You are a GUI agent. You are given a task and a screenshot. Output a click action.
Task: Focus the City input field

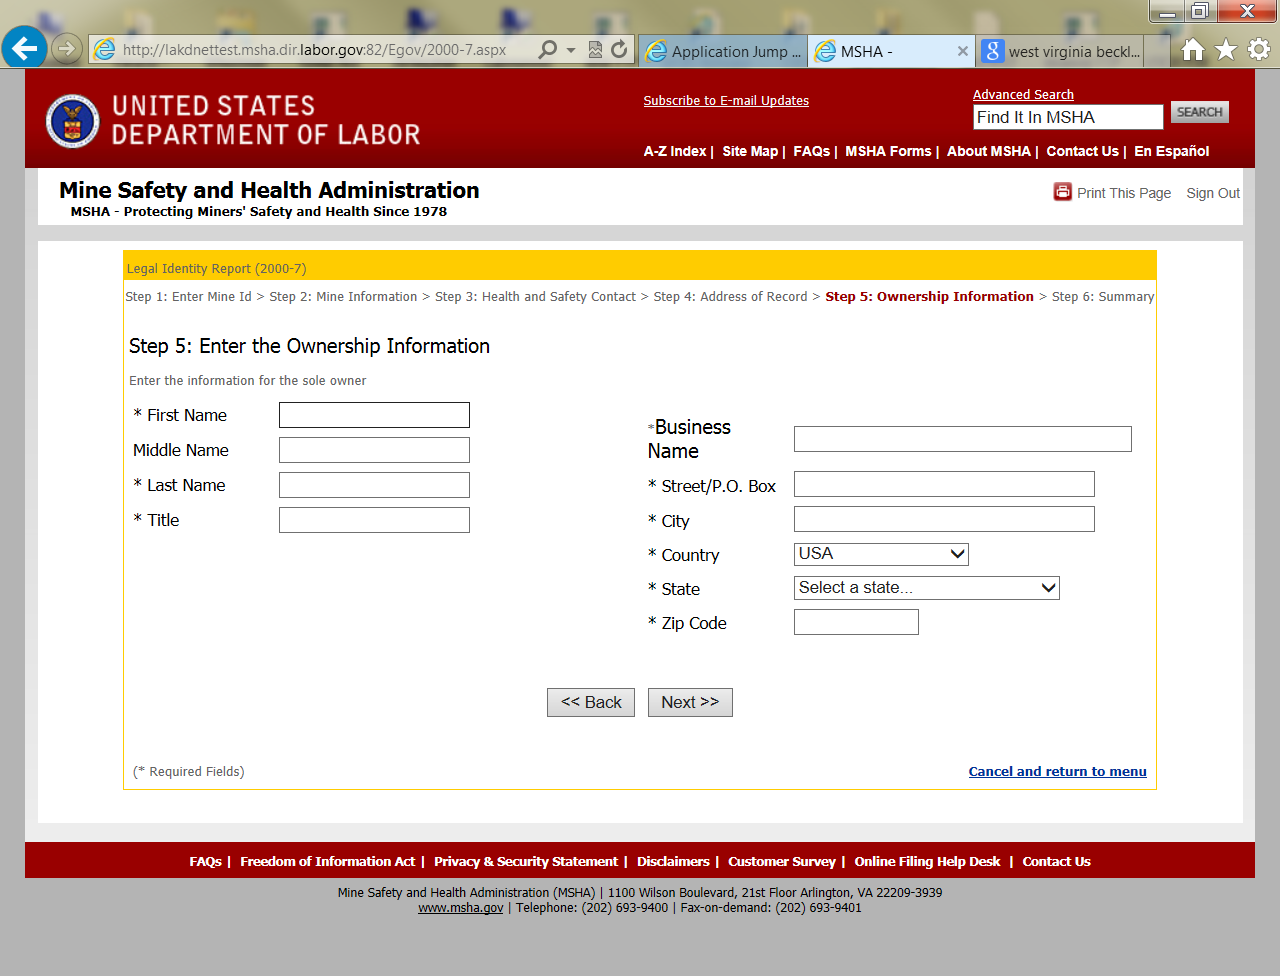click(x=944, y=519)
